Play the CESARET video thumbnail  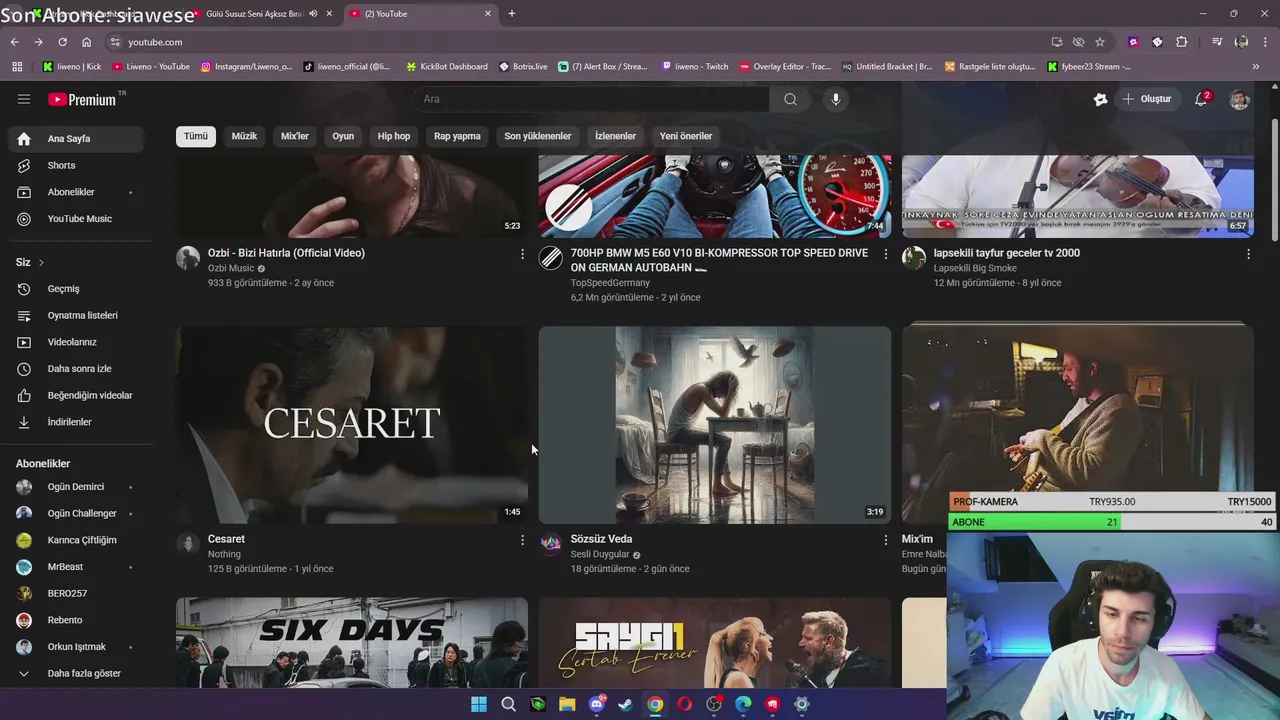point(352,424)
